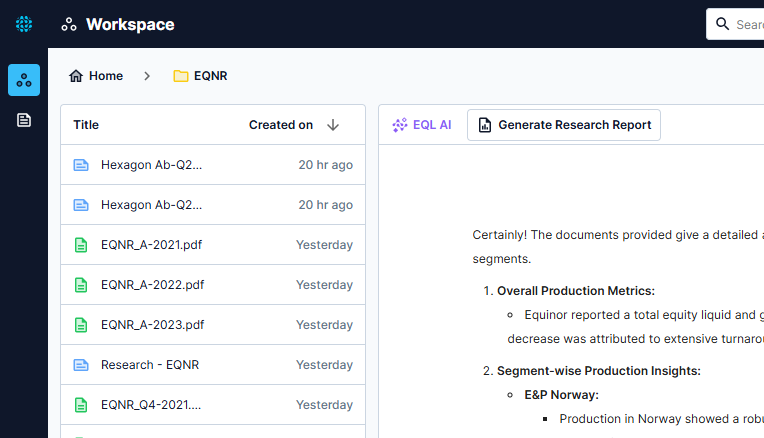This screenshot has width=764, height=438.
Task: Click the app logo in the top-left corner
Action: click(24, 24)
